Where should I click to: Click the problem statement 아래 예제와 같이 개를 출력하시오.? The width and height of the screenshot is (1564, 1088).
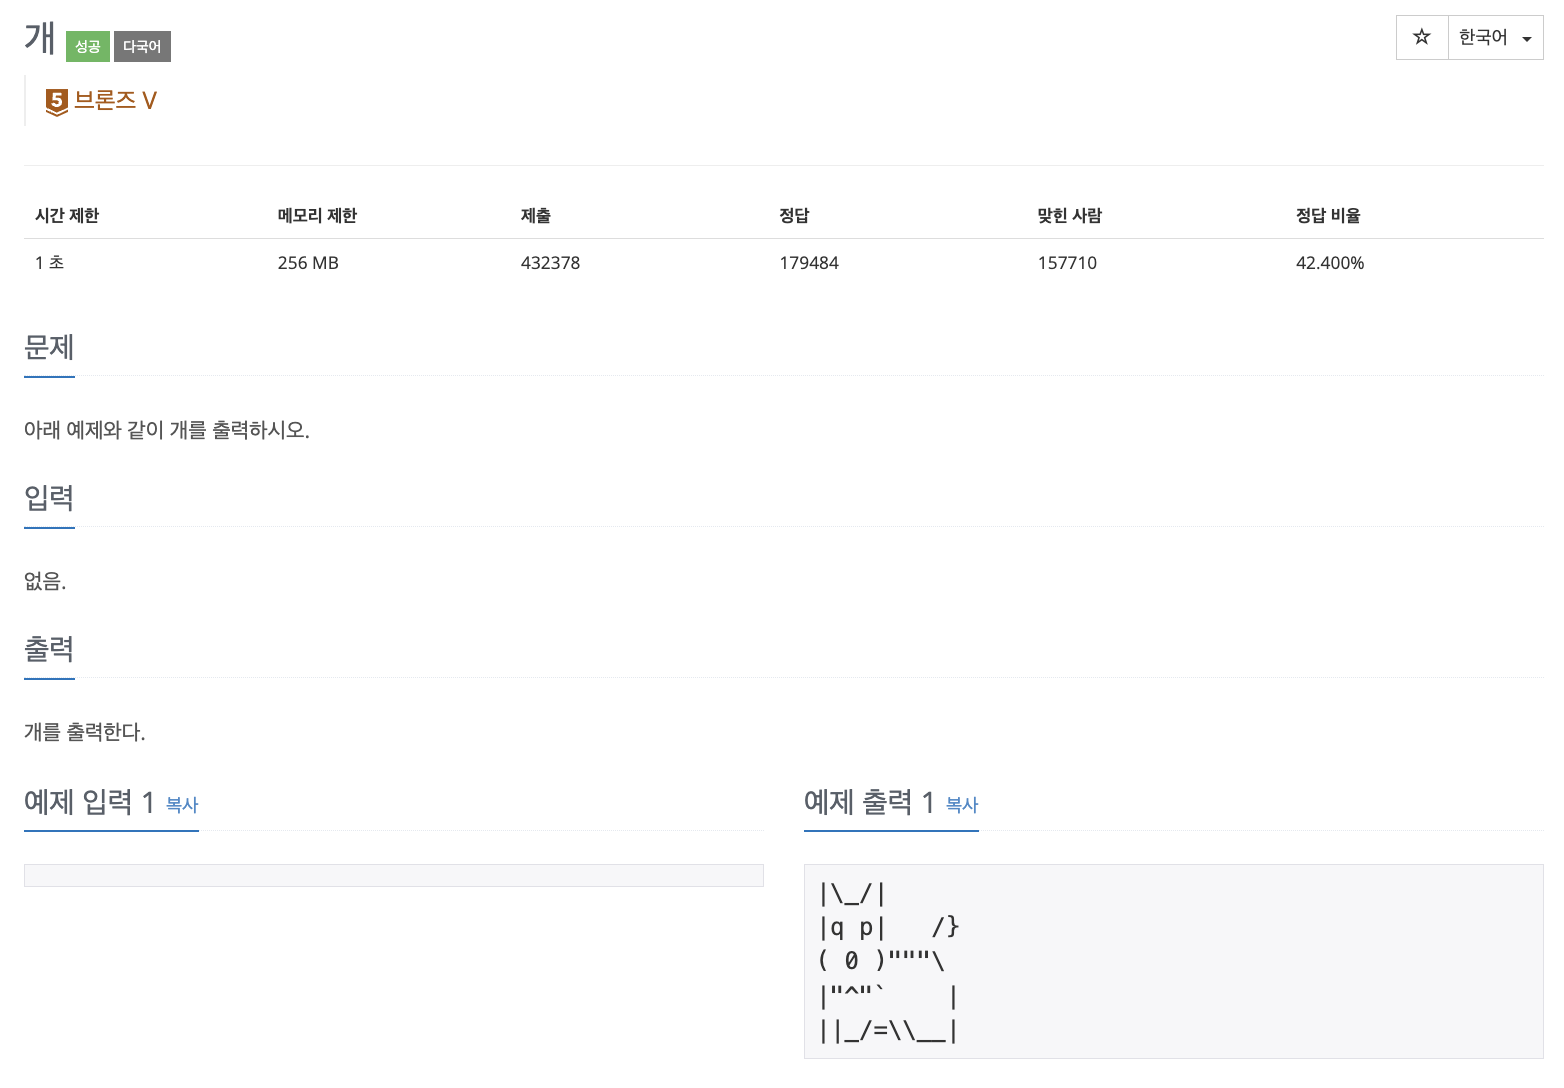167,430
